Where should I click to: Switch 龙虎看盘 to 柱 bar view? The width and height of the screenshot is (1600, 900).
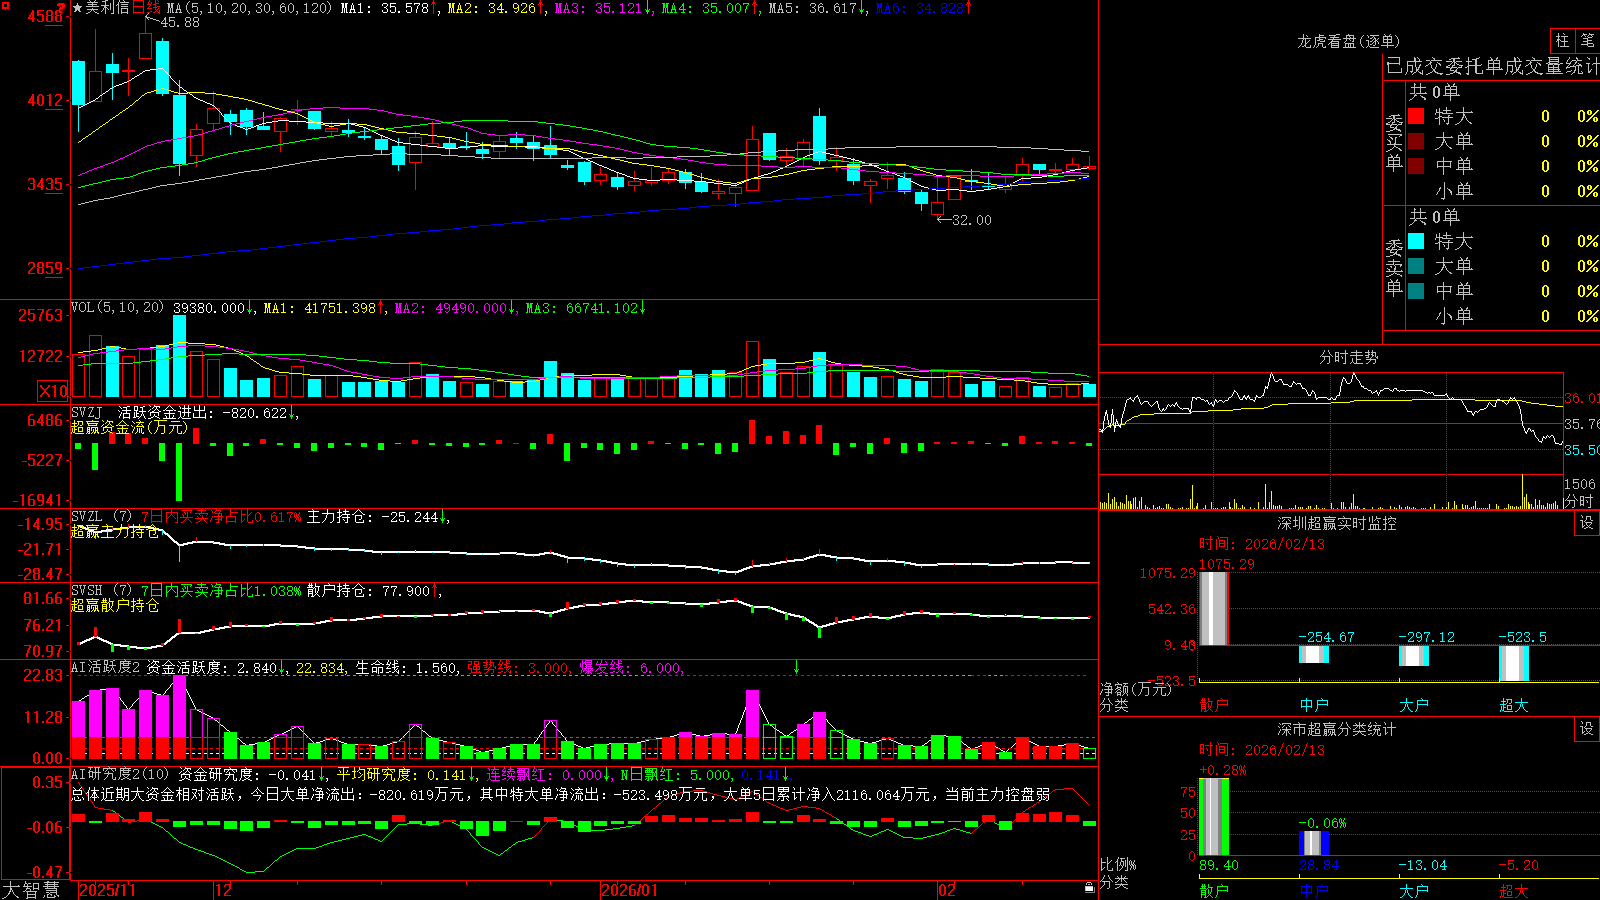coord(1562,41)
